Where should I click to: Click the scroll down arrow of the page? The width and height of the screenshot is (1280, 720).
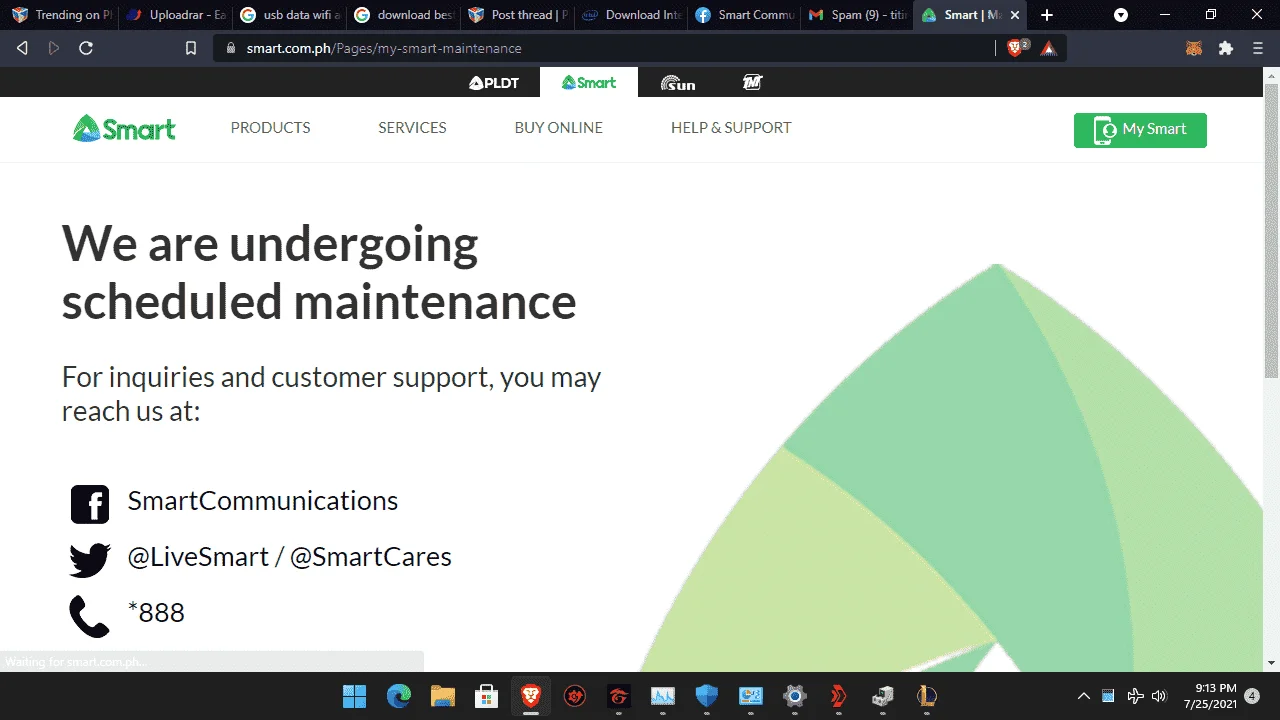[x=1271, y=663]
